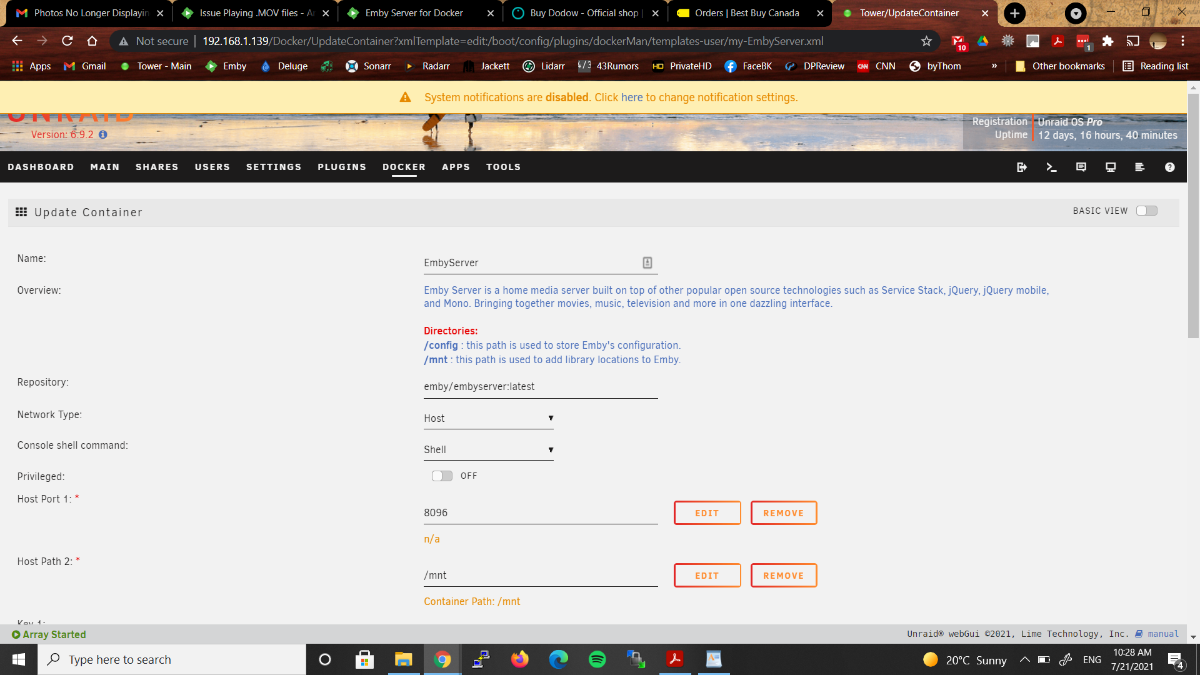
Task: Click the Unraid info monitor icon
Action: pyautogui.click(x=1111, y=167)
